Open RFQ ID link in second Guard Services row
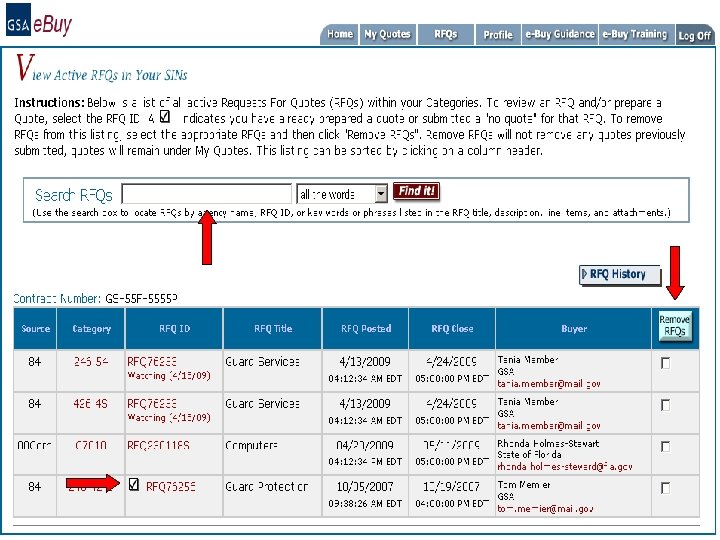Viewport: 720px width, 540px height. (152, 404)
